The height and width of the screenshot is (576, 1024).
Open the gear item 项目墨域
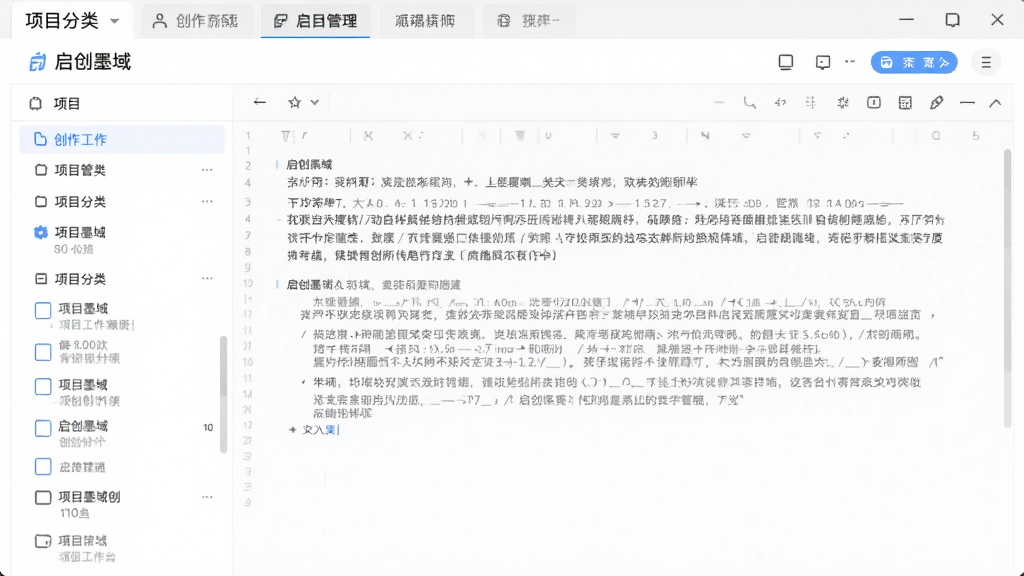pyautogui.click(x=80, y=232)
